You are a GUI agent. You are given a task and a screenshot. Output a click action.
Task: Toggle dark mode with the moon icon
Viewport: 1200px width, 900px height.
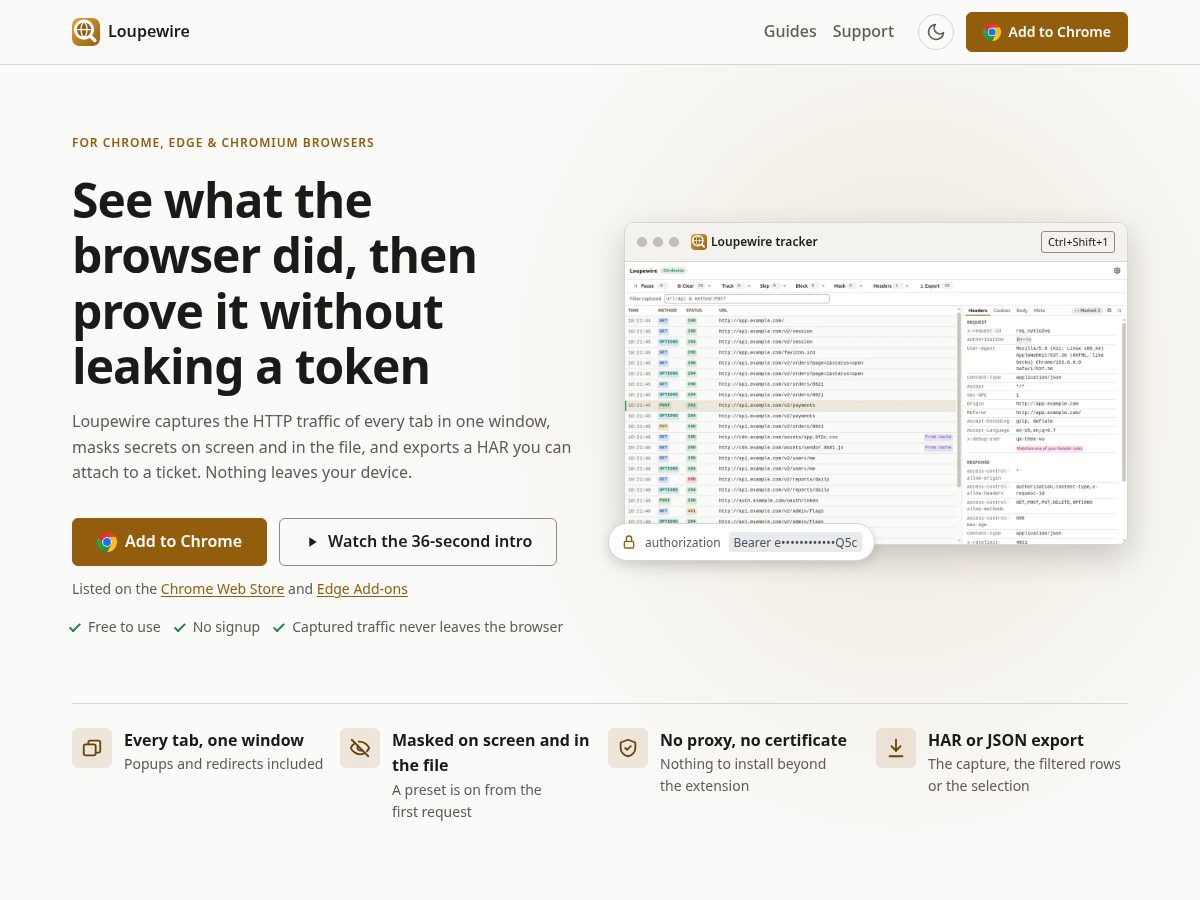(936, 32)
